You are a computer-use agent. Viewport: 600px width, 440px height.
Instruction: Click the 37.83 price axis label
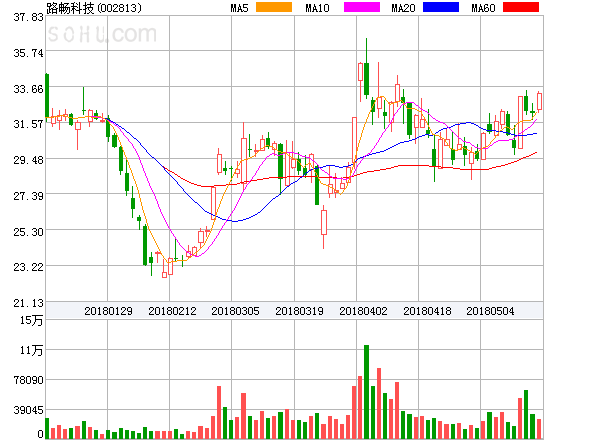point(28,17)
